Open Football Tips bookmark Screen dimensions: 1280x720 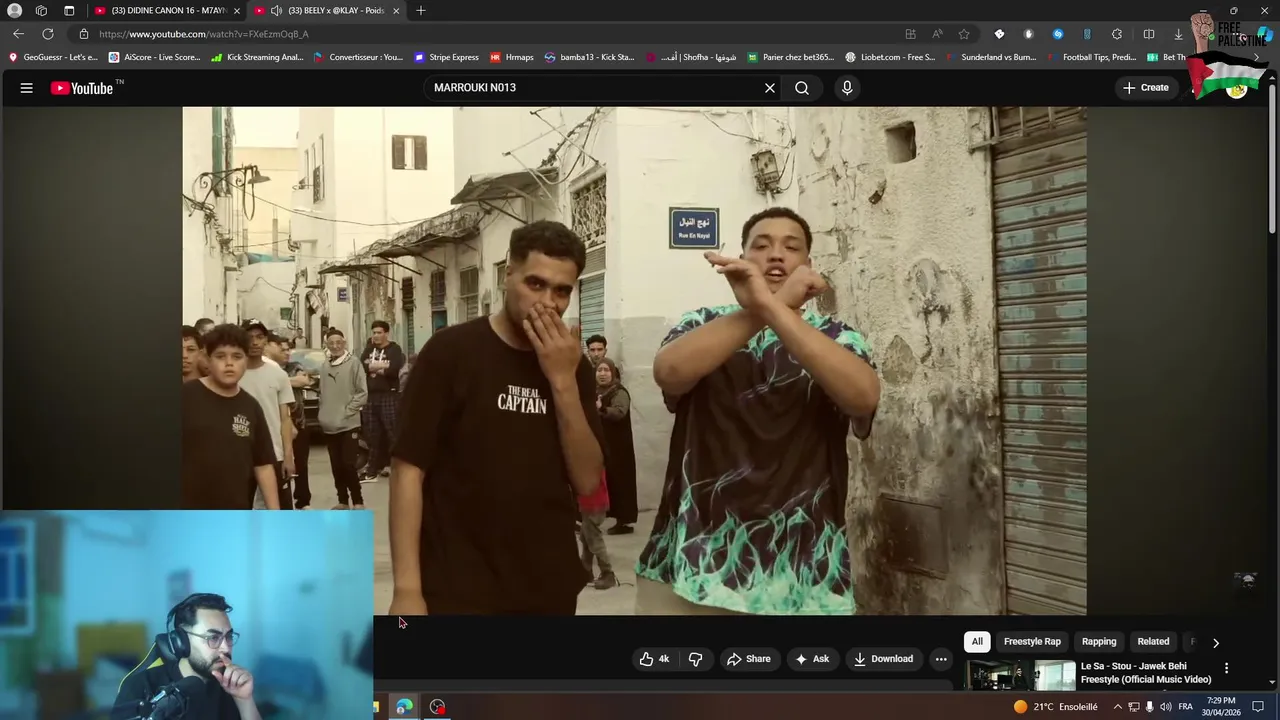pyautogui.click(x=1093, y=57)
